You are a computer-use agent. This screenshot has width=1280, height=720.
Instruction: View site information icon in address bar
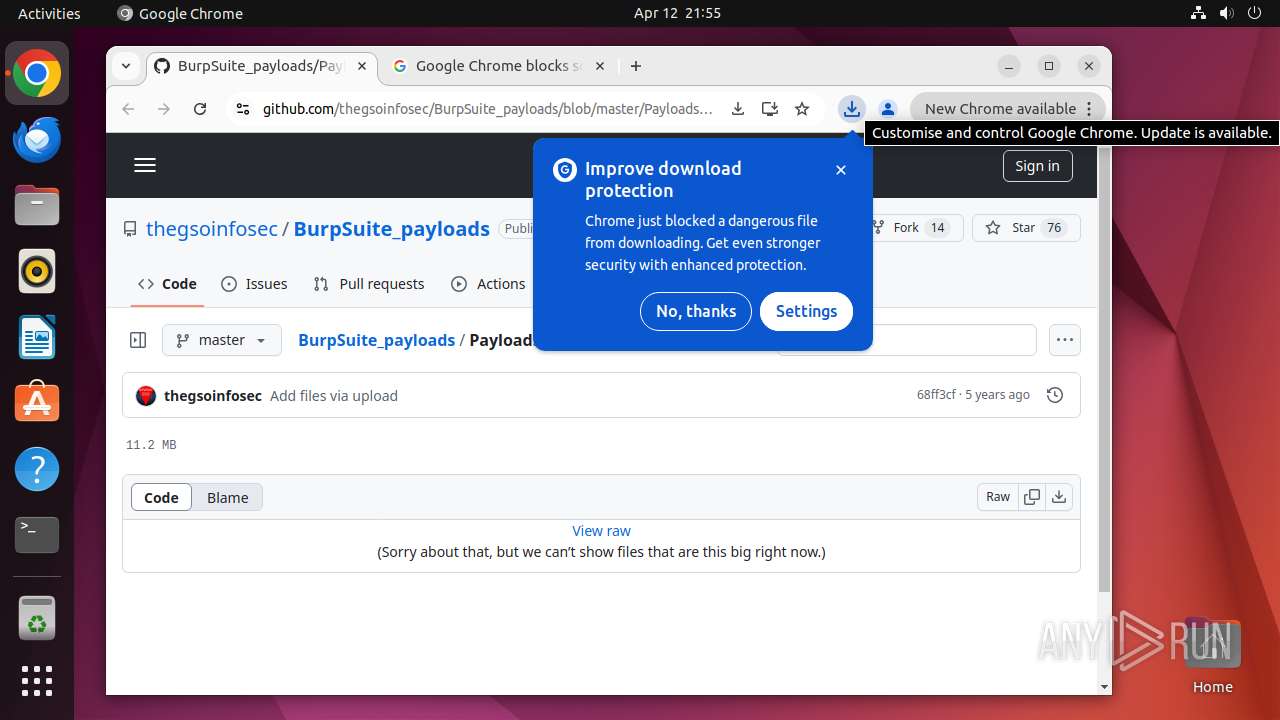point(242,109)
